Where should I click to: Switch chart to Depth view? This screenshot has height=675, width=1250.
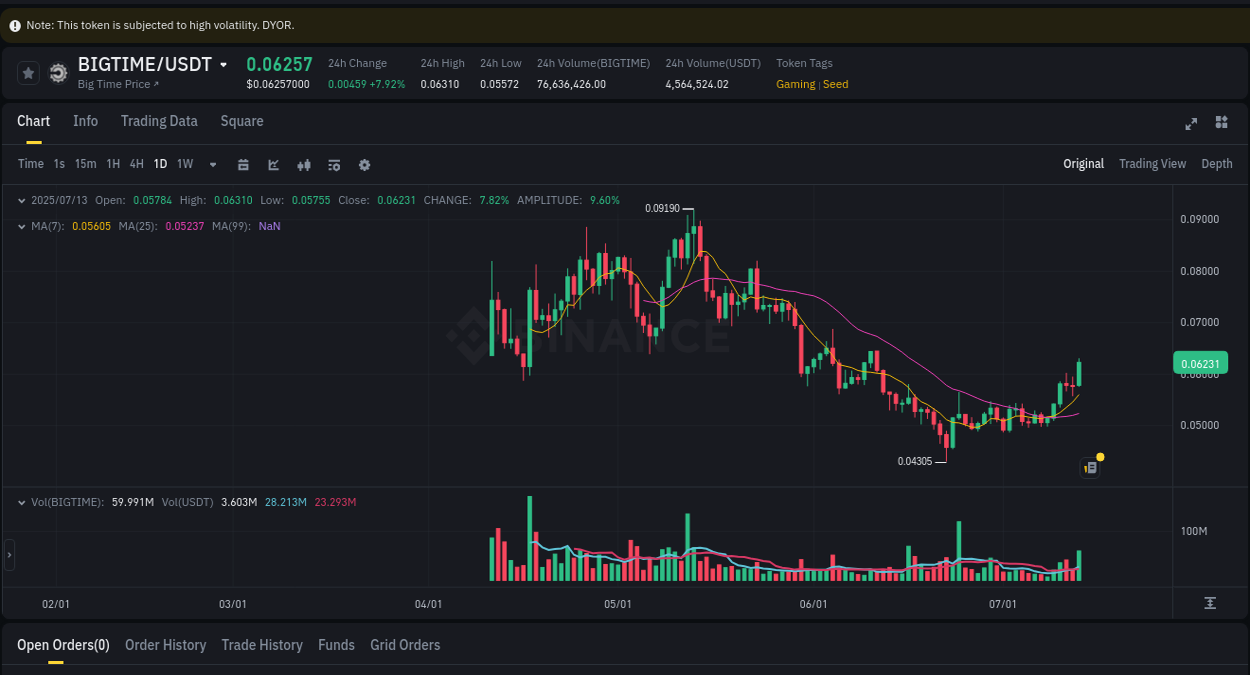[x=1217, y=164]
